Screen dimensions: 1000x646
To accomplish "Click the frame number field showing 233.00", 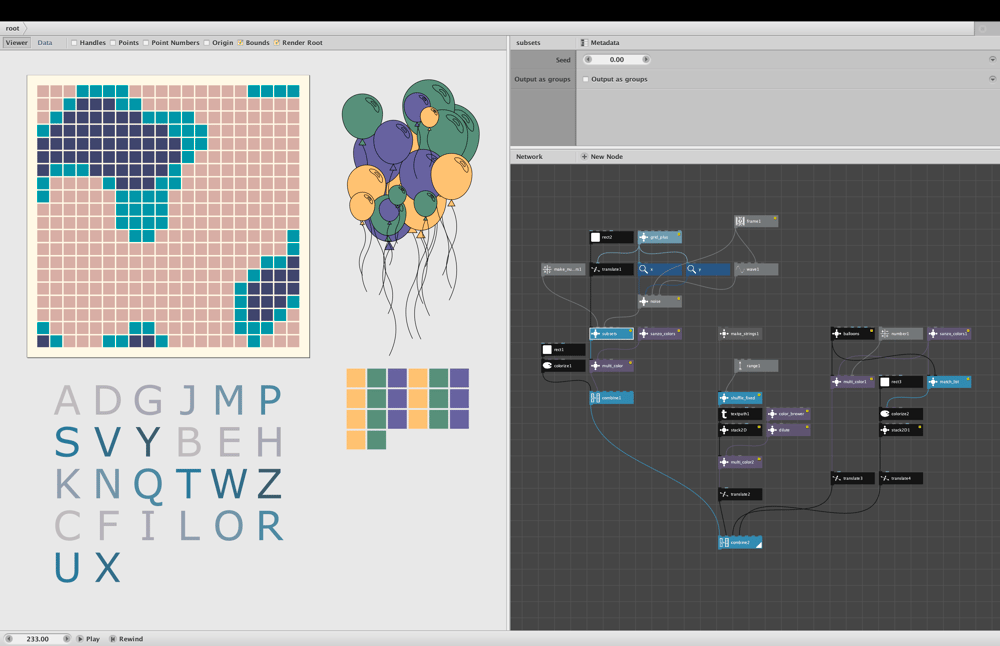I will (x=38, y=639).
